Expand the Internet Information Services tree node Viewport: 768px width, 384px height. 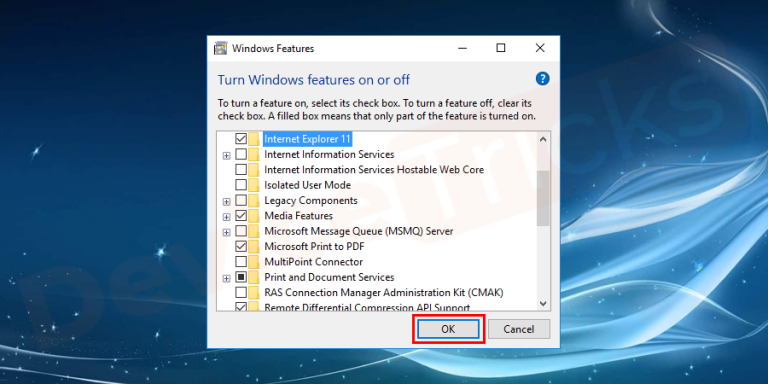[x=226, y=155]
